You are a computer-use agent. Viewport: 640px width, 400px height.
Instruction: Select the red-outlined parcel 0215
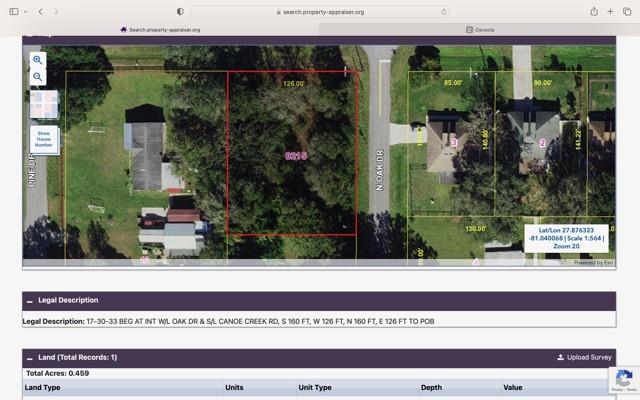click(x=292, y=155)
